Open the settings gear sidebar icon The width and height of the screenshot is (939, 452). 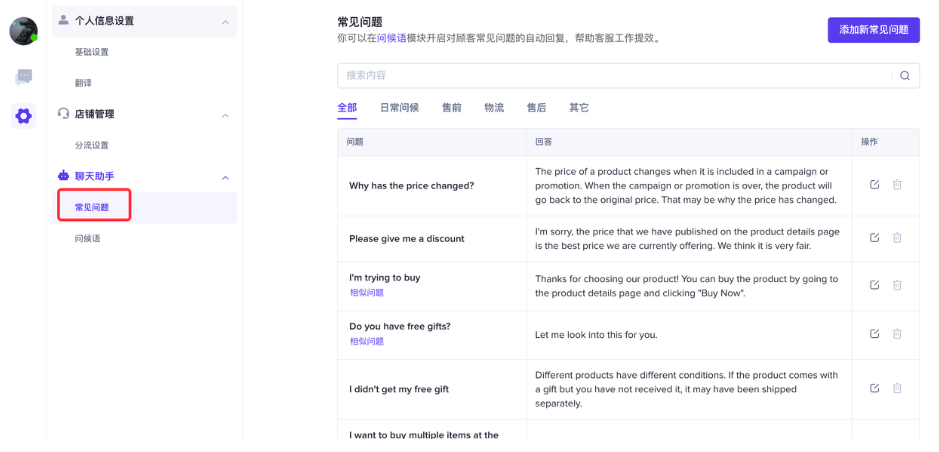click(24, 116)
